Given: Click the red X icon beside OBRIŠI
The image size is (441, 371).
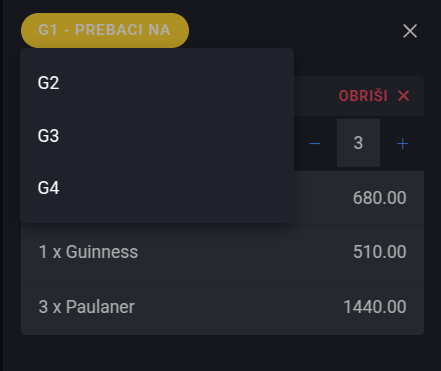Looking at the screenshot, I should 404,96.
